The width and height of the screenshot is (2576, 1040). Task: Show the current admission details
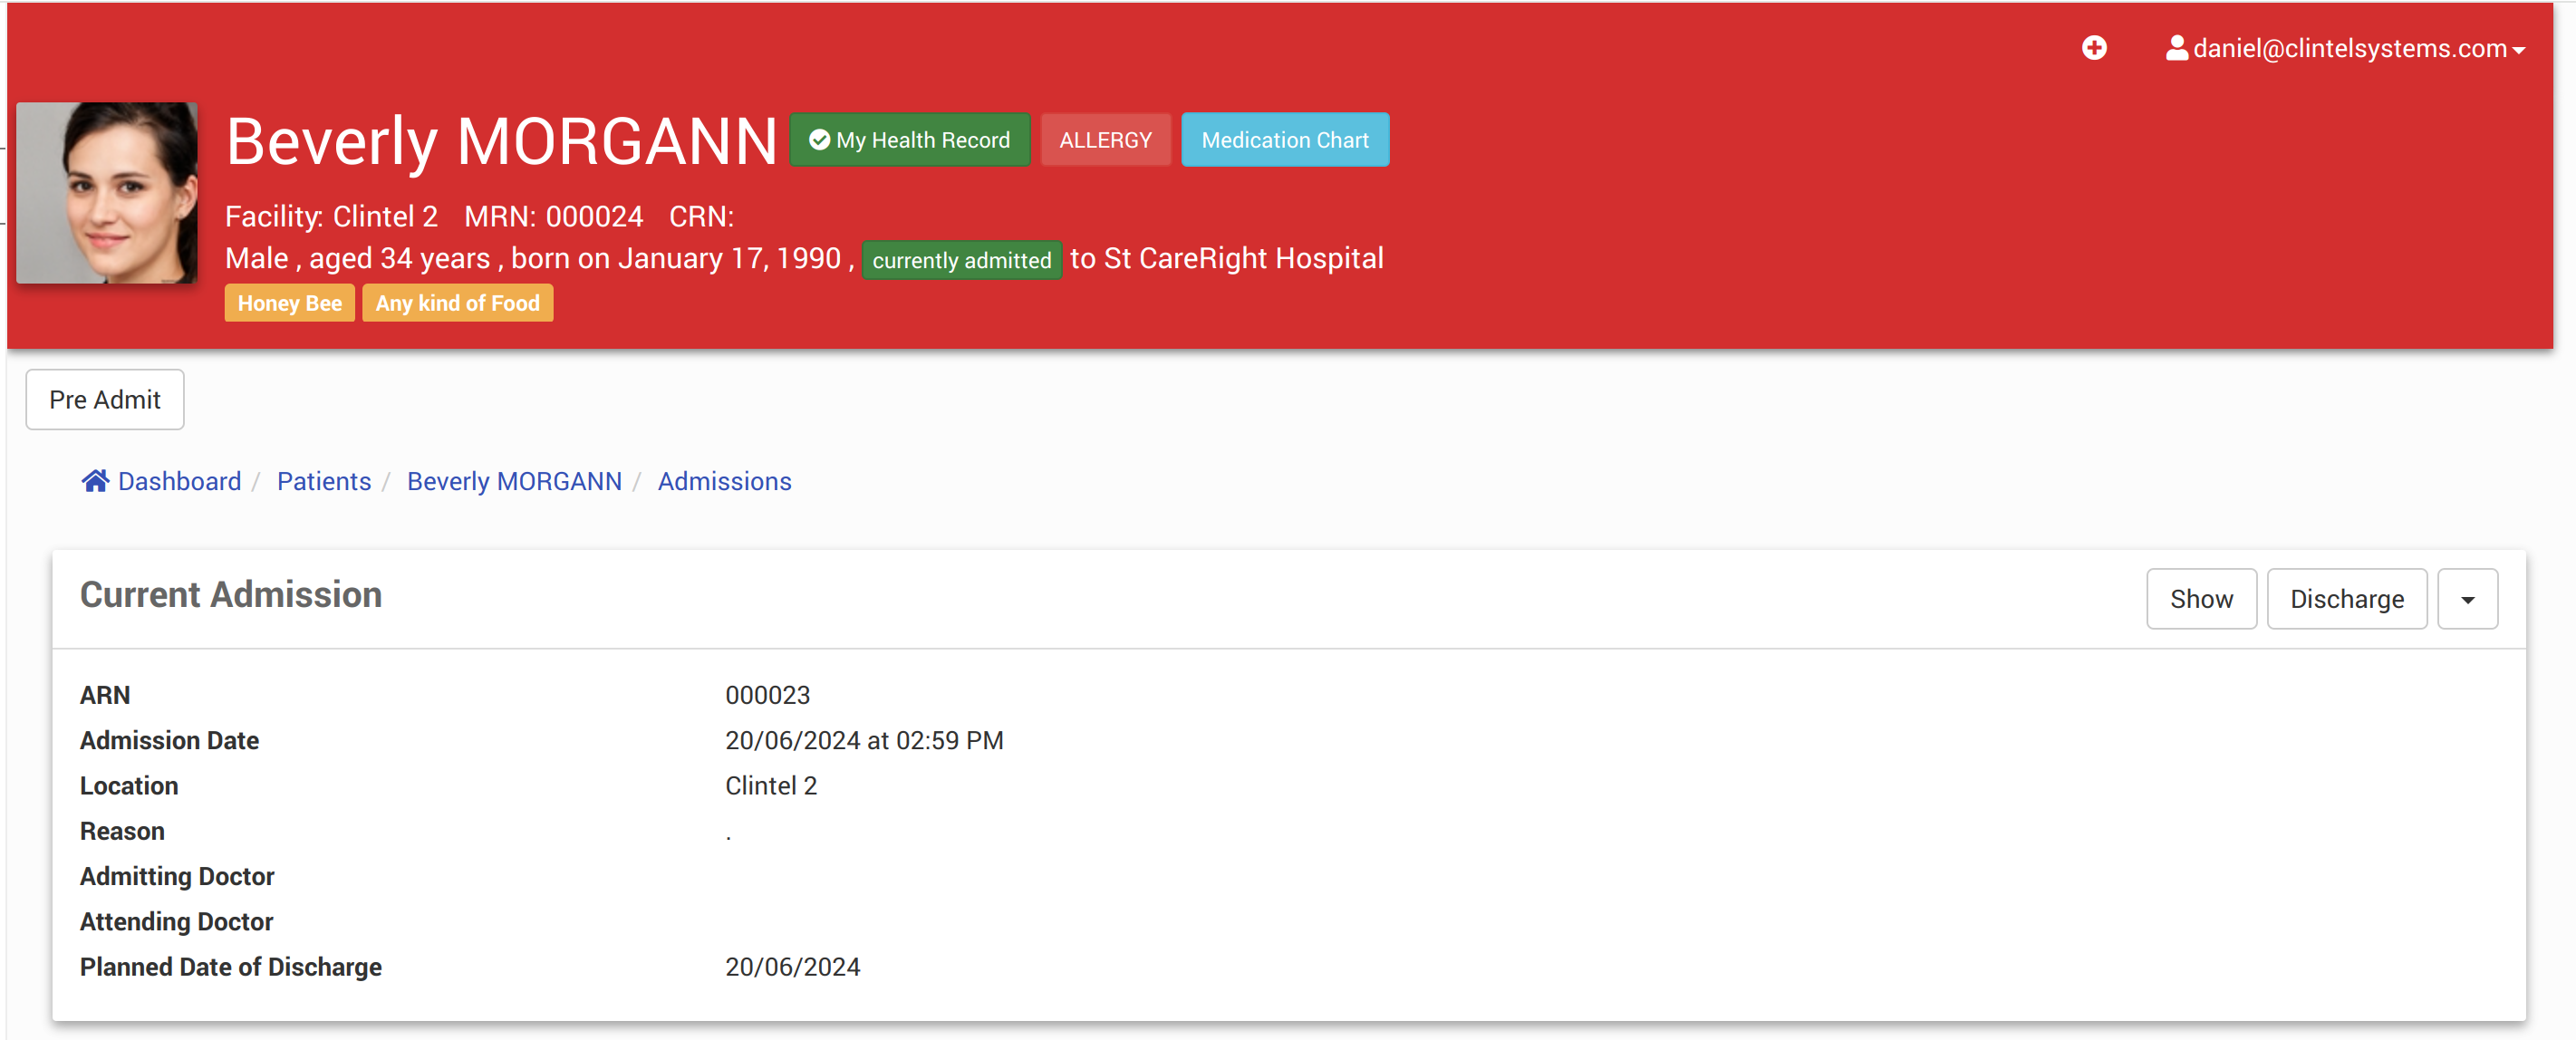pos(2200,599)
